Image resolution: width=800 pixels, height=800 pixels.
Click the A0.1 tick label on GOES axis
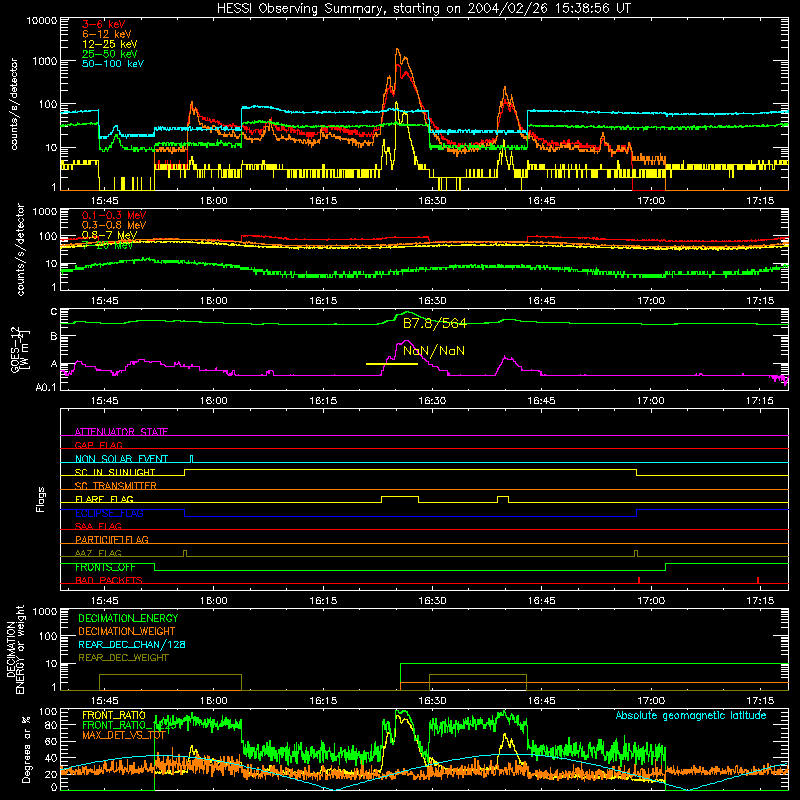[x=46, y=388]
